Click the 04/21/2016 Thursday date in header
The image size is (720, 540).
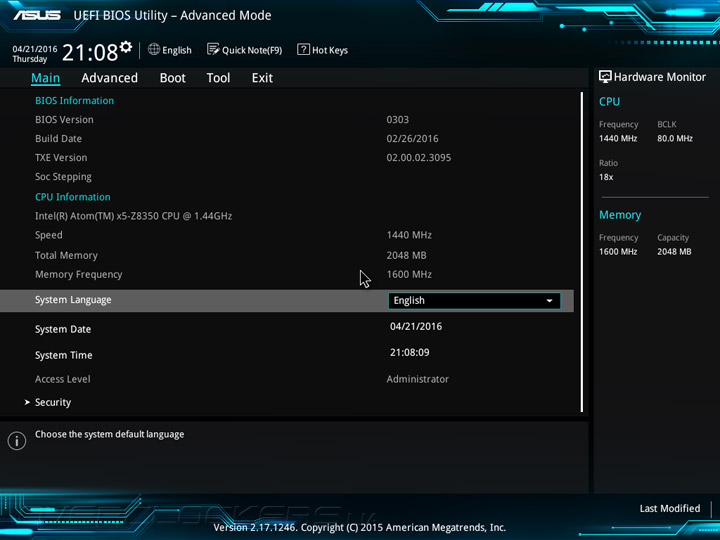35,54
